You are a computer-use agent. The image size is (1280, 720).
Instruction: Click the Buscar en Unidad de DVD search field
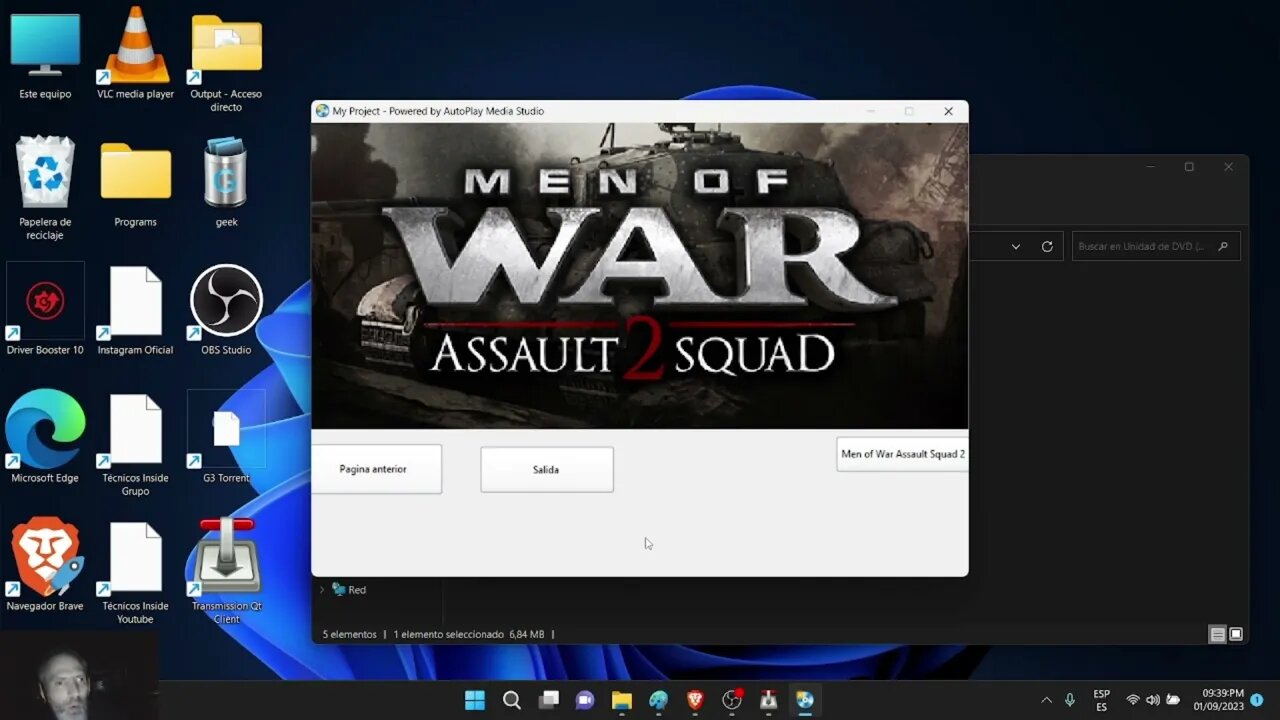(1156, 246)
